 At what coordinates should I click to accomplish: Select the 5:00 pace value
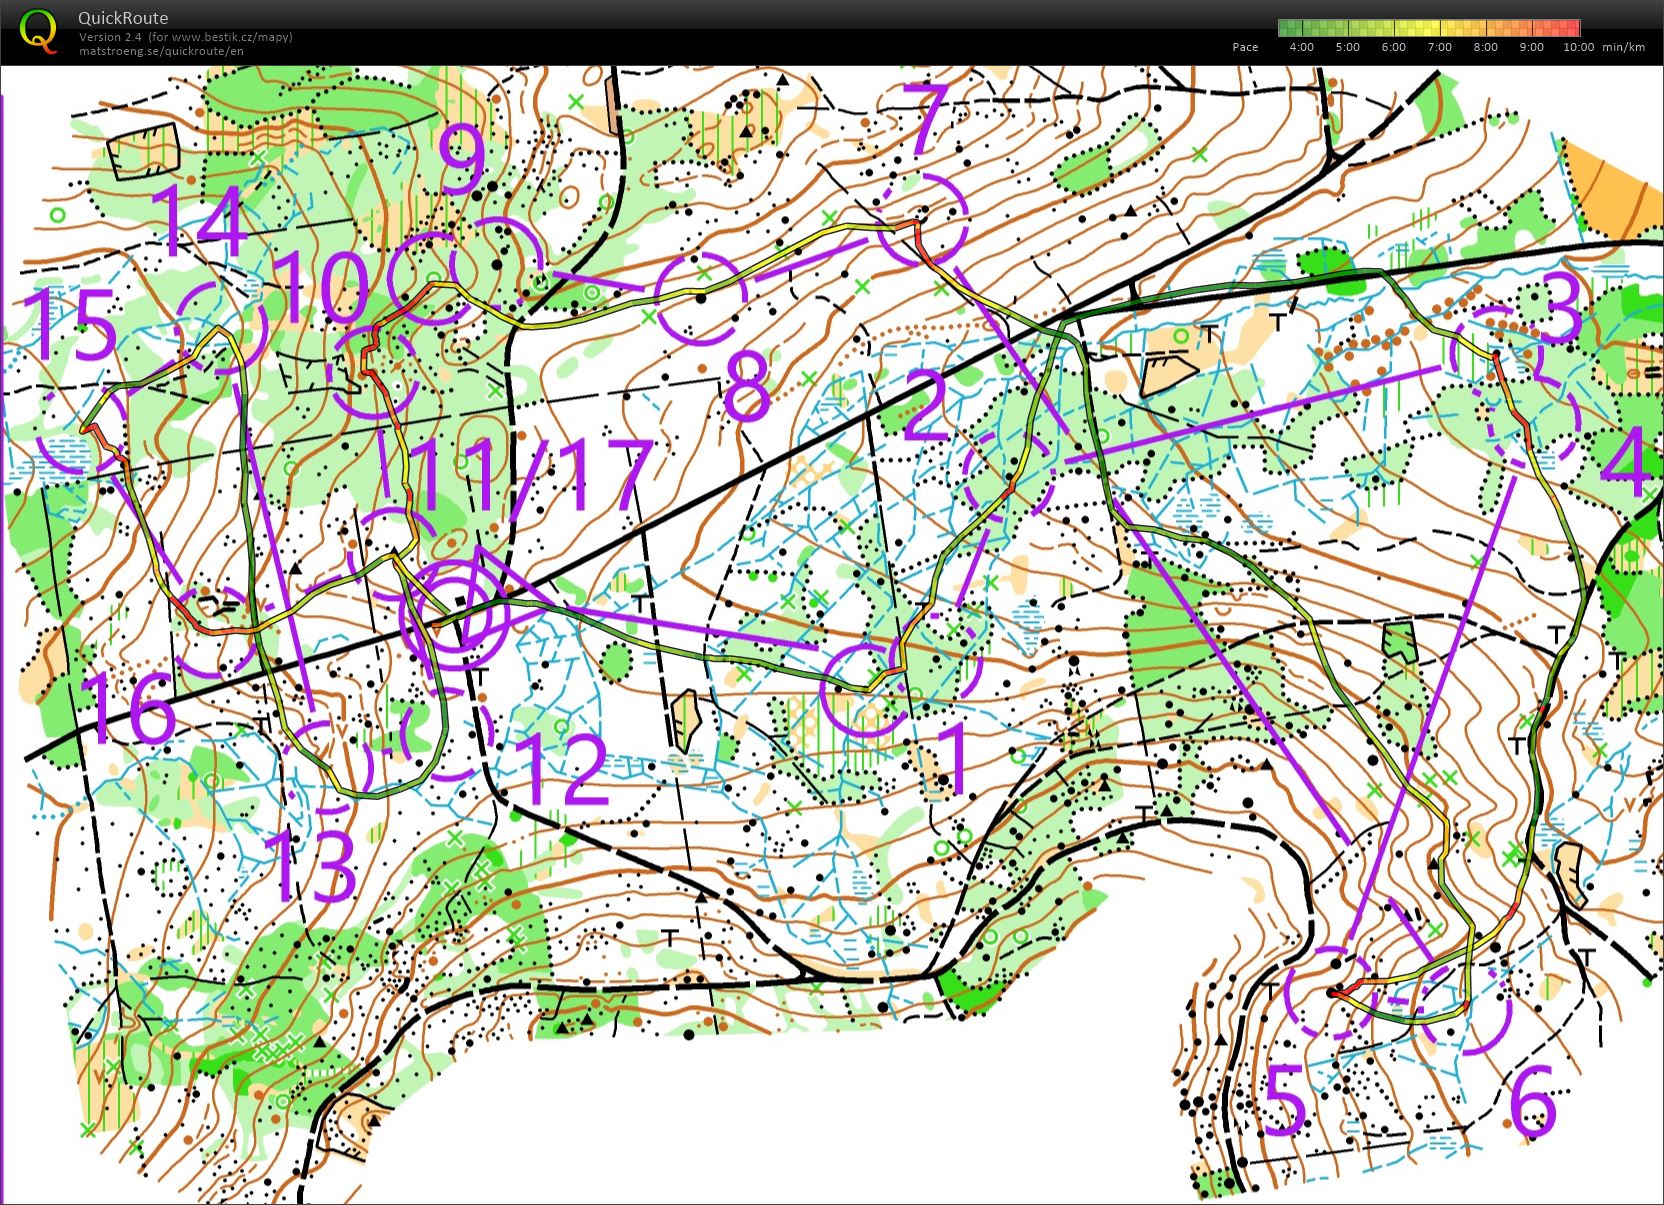(x=1348, y=47)
